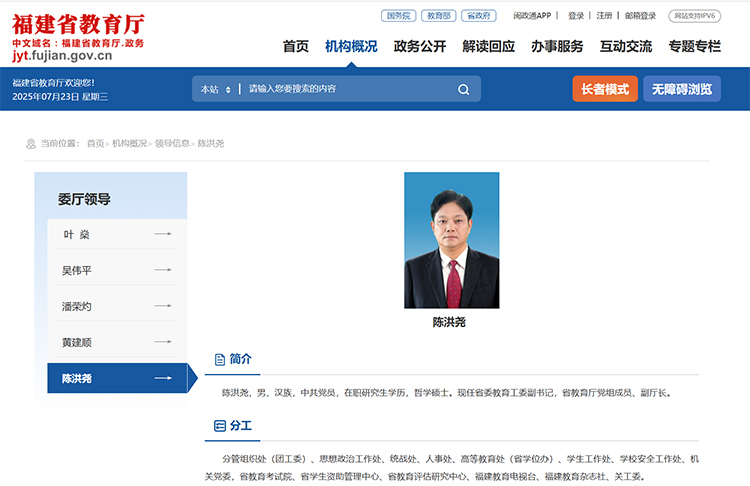750x486 pixels.
Task: Select 潘荣灼 in the leader list
Action: 77,306
